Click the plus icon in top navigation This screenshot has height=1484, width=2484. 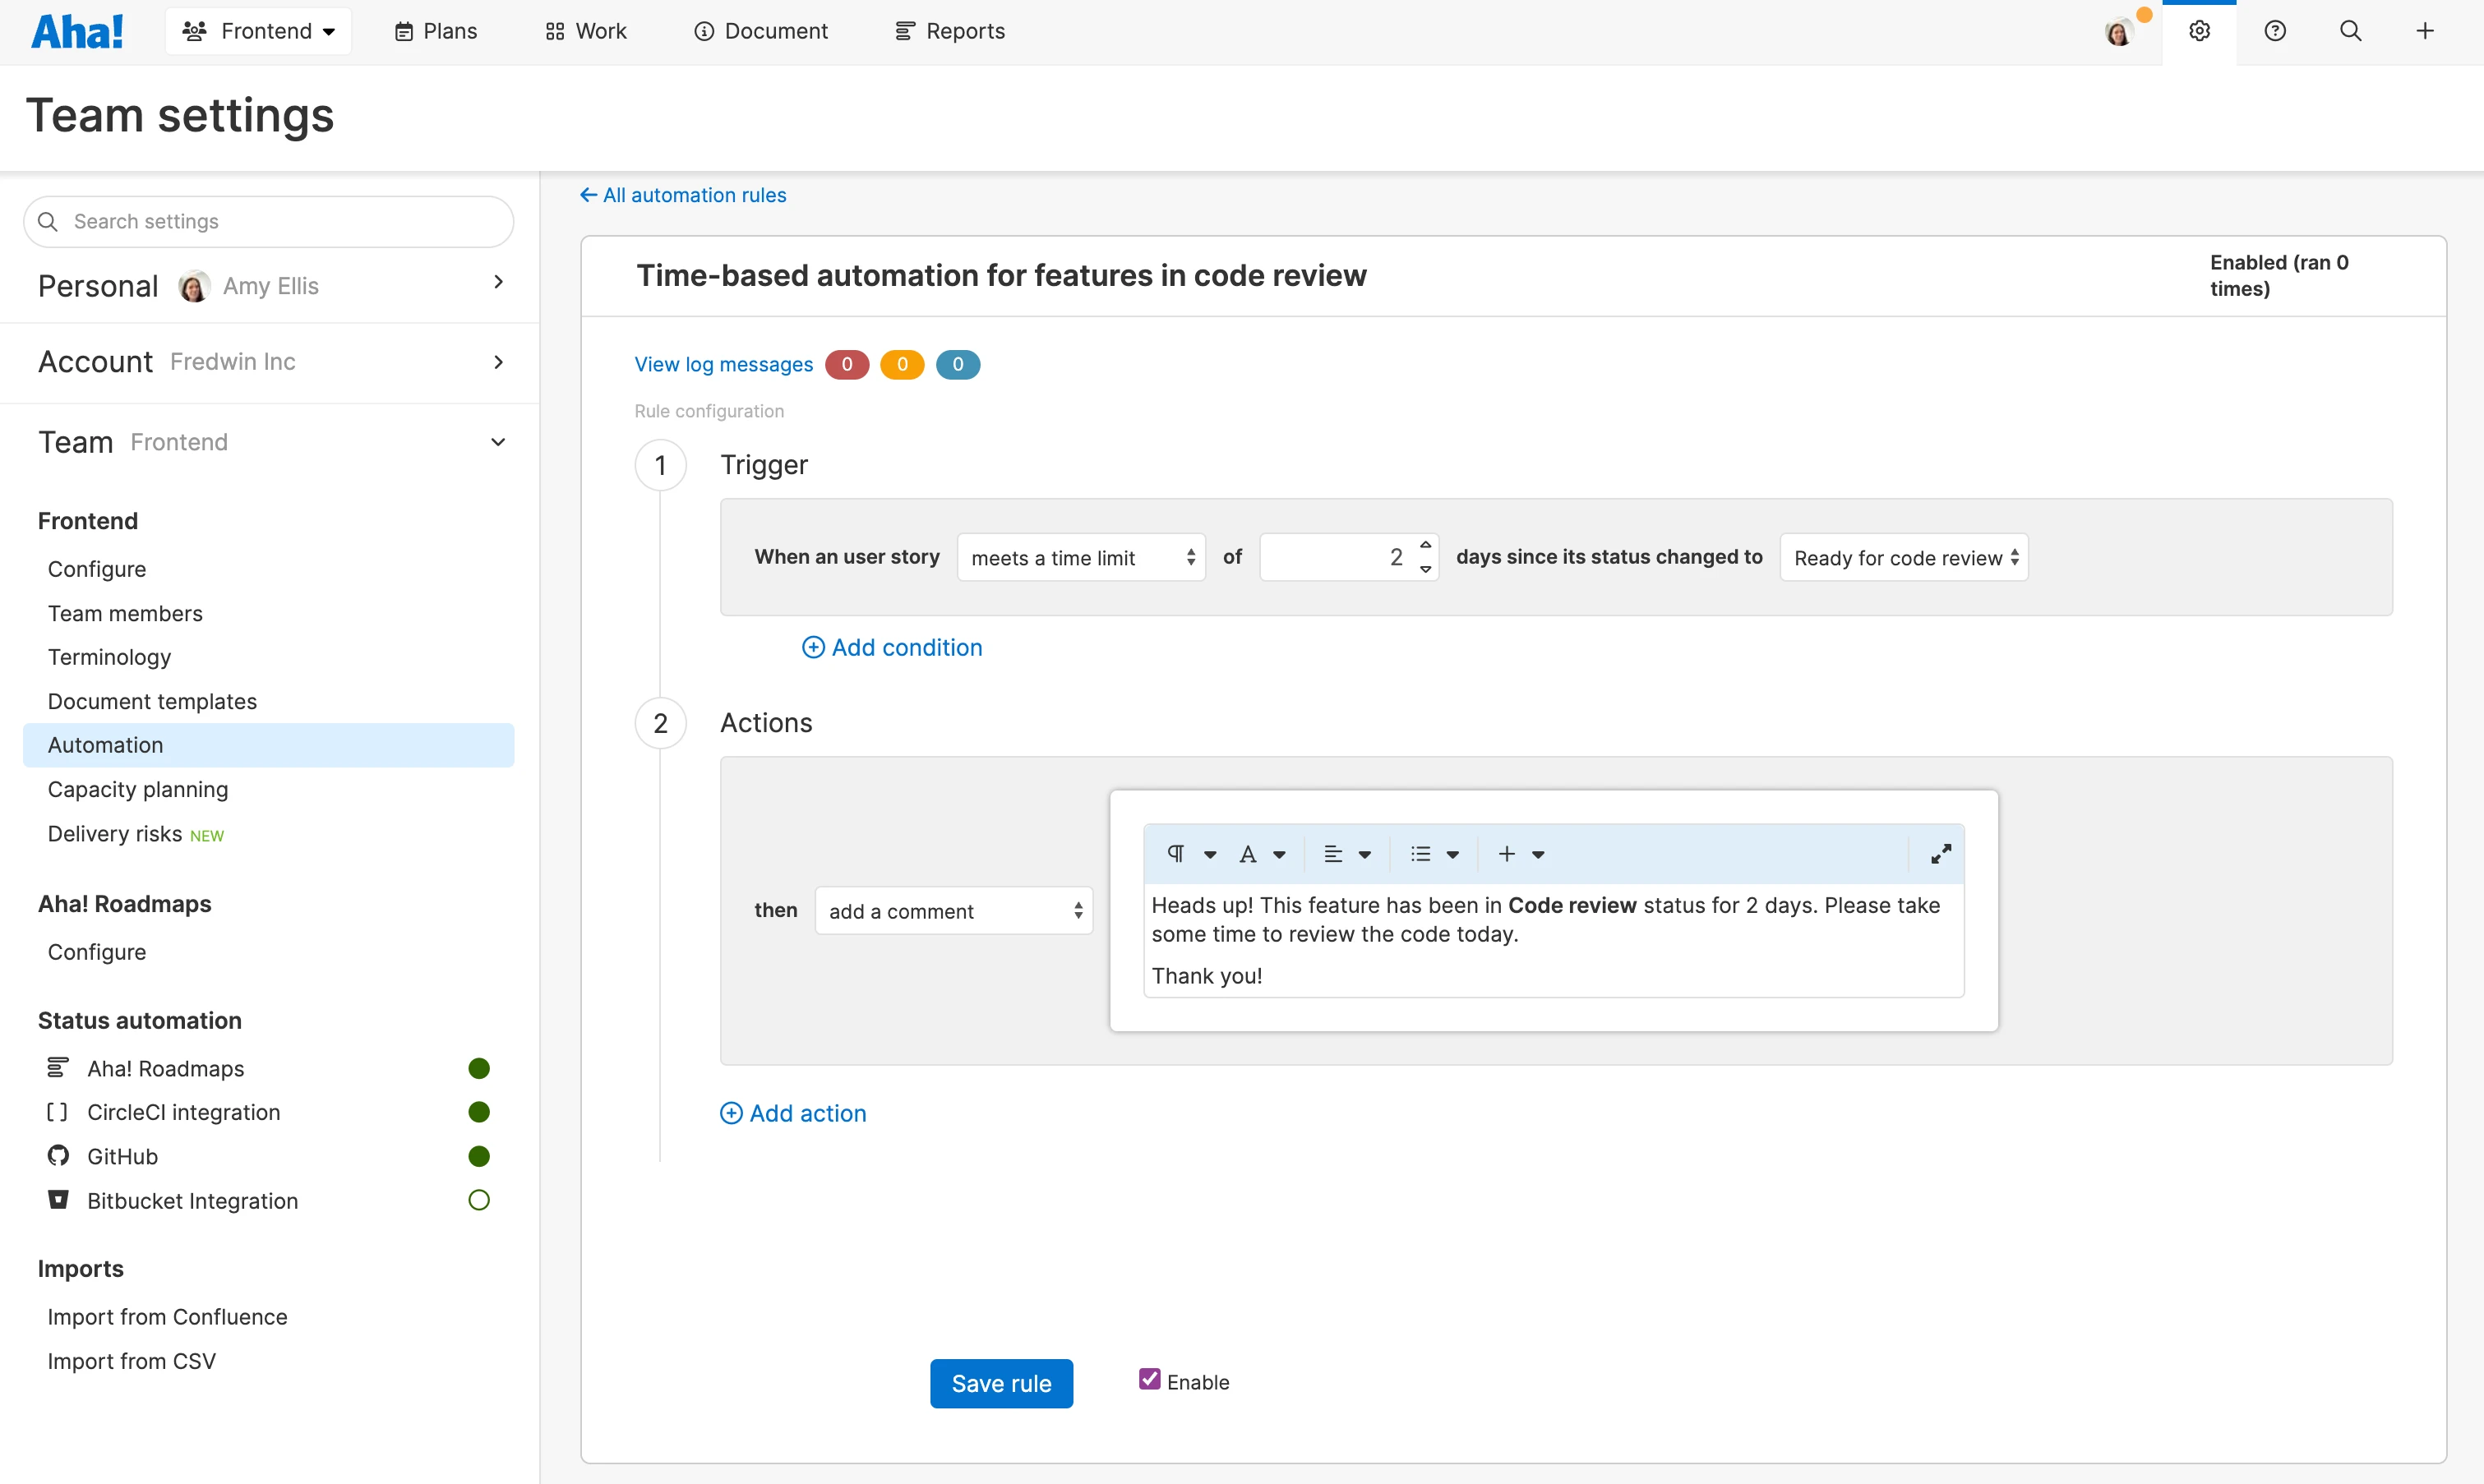pyautogui.click(x=2425, y=31)
